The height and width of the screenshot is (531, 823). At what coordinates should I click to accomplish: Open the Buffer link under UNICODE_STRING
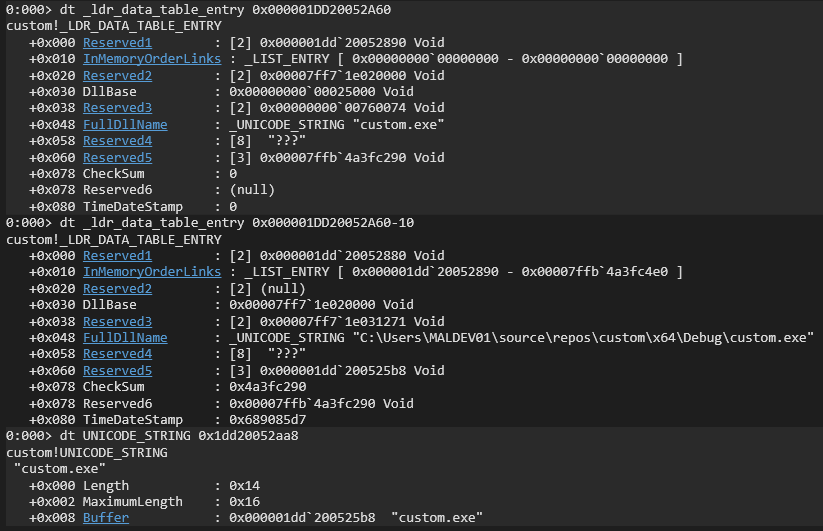106,518
